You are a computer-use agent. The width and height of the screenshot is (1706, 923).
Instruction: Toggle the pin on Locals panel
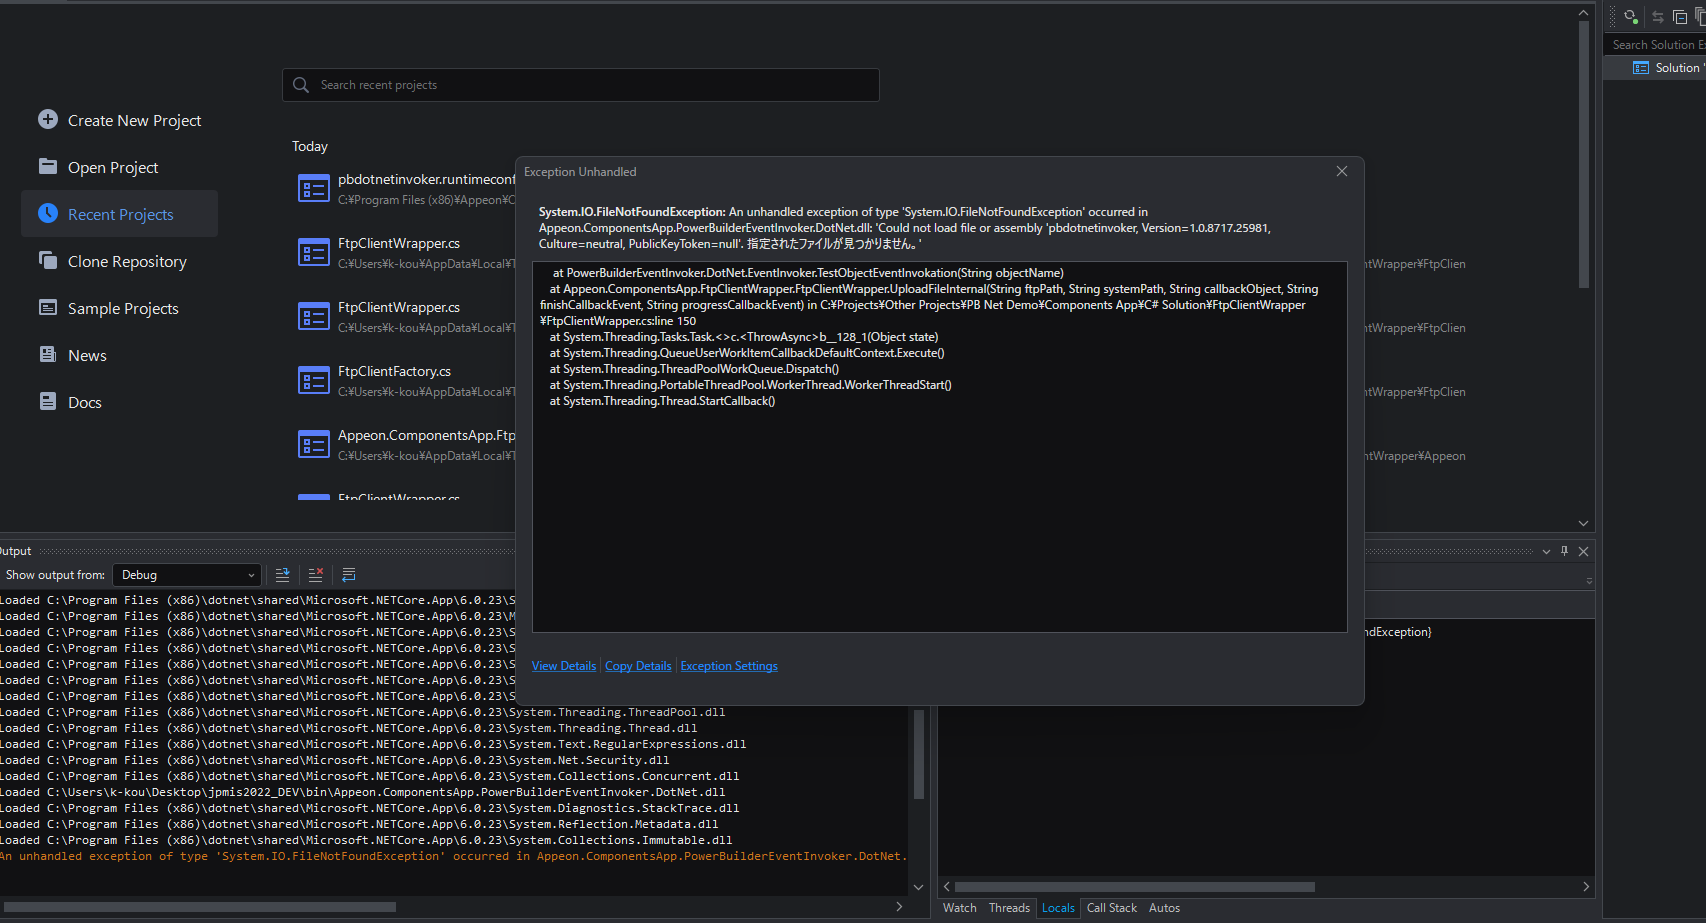(1565, 551)
